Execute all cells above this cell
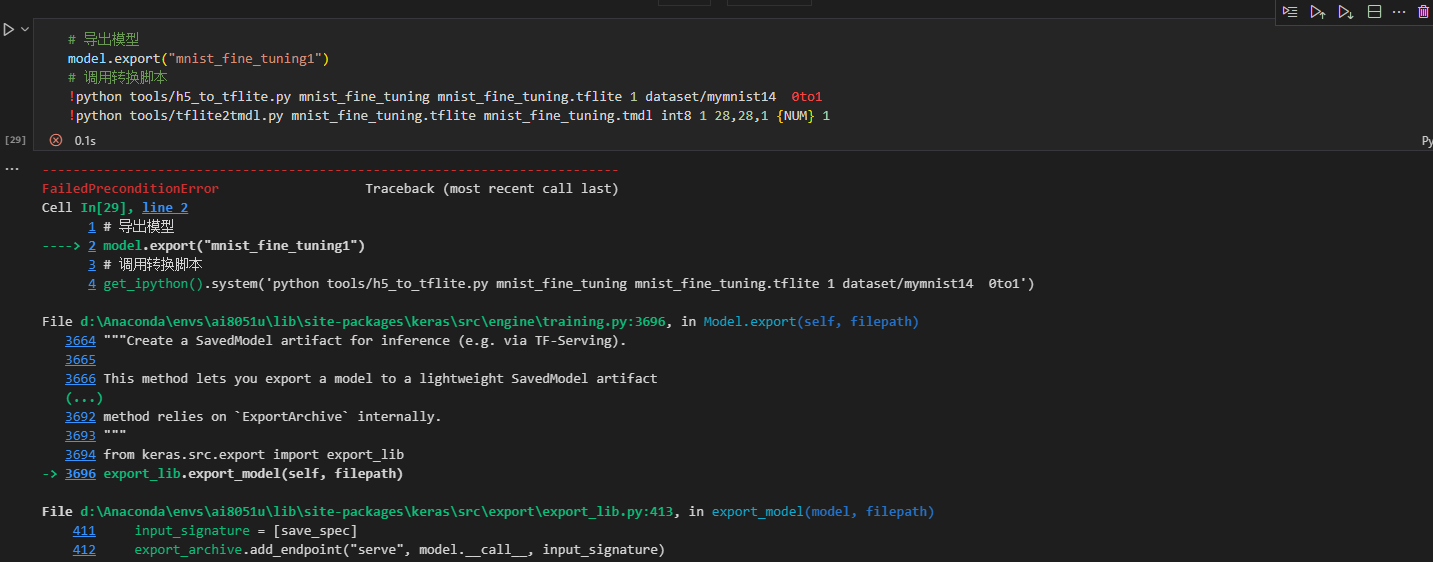 coord(1318,12)
